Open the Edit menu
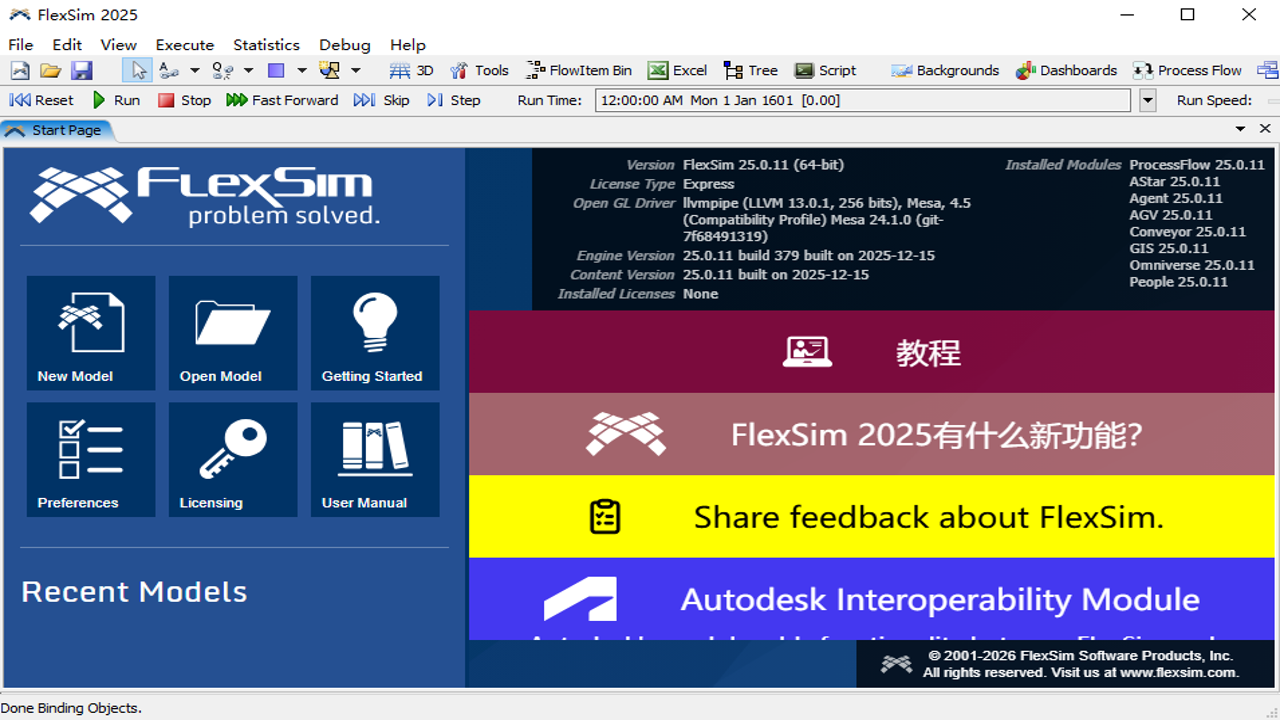1280x720 pixels. pyautogui.click(x=67, y=44)
